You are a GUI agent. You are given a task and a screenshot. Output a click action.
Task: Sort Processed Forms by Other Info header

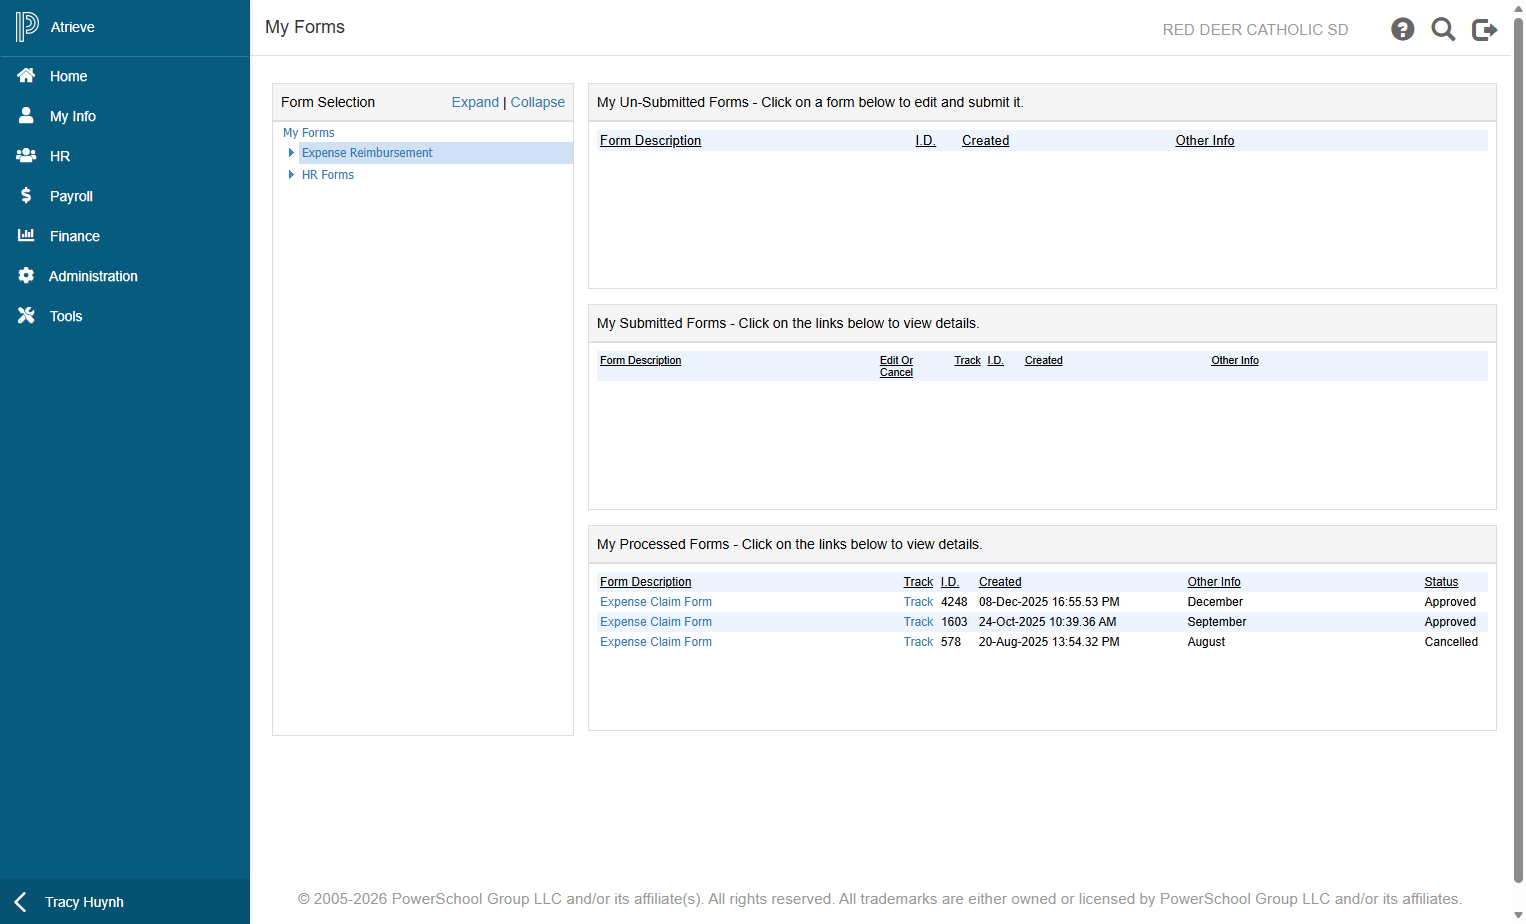[1214, 582]
